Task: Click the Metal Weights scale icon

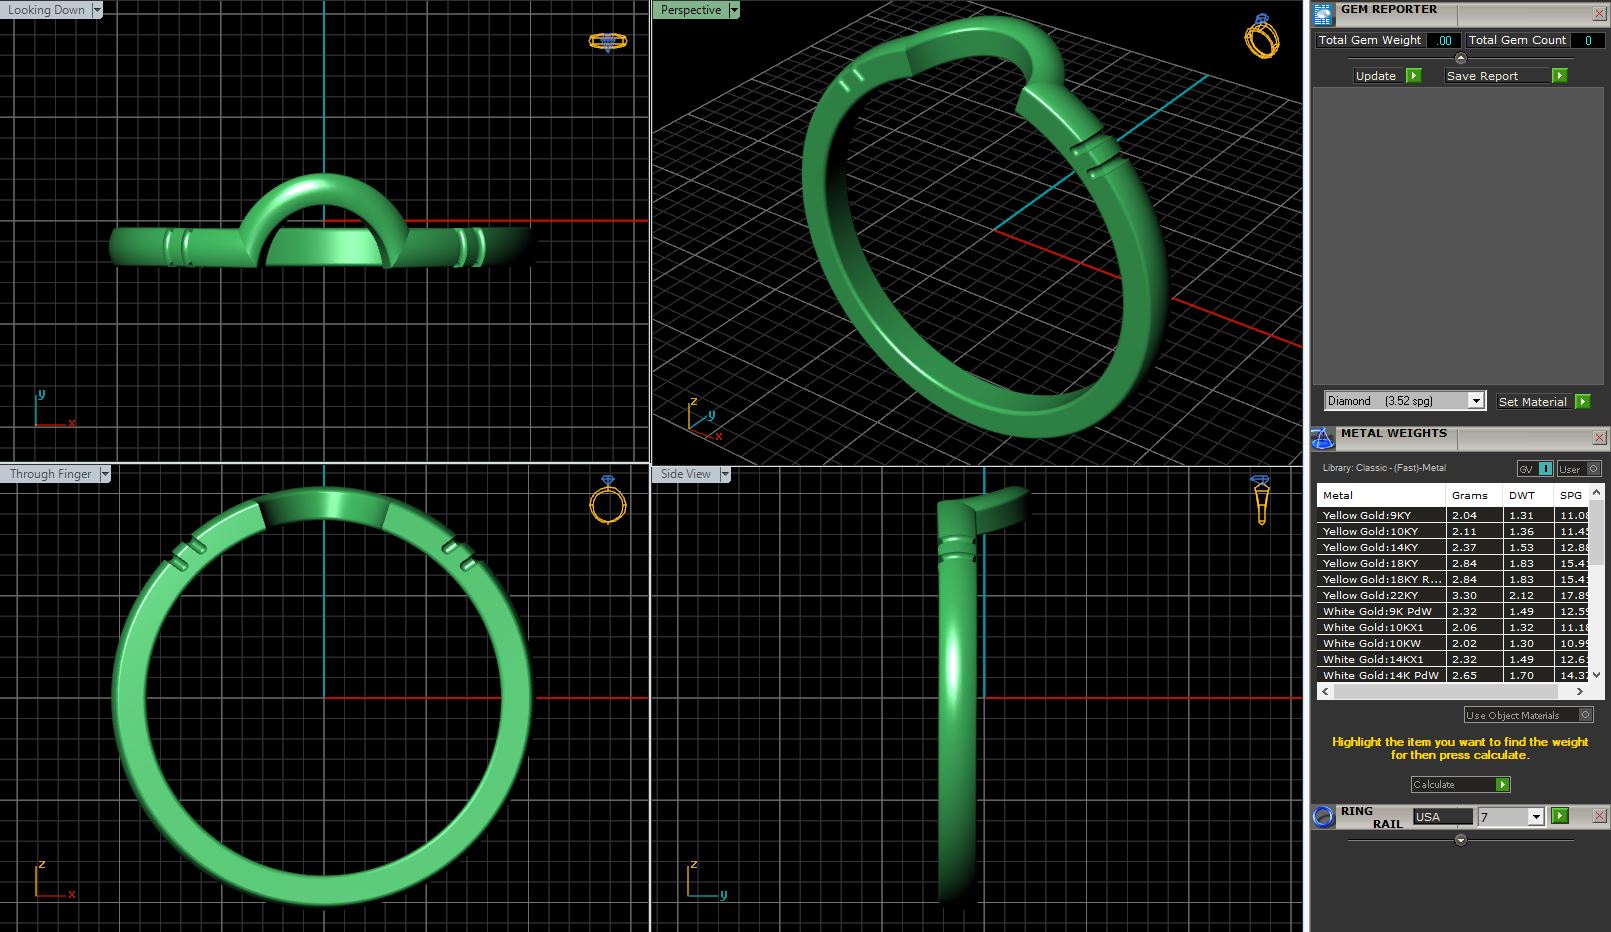Action: pyautogui.click(x=1323, y=438)
